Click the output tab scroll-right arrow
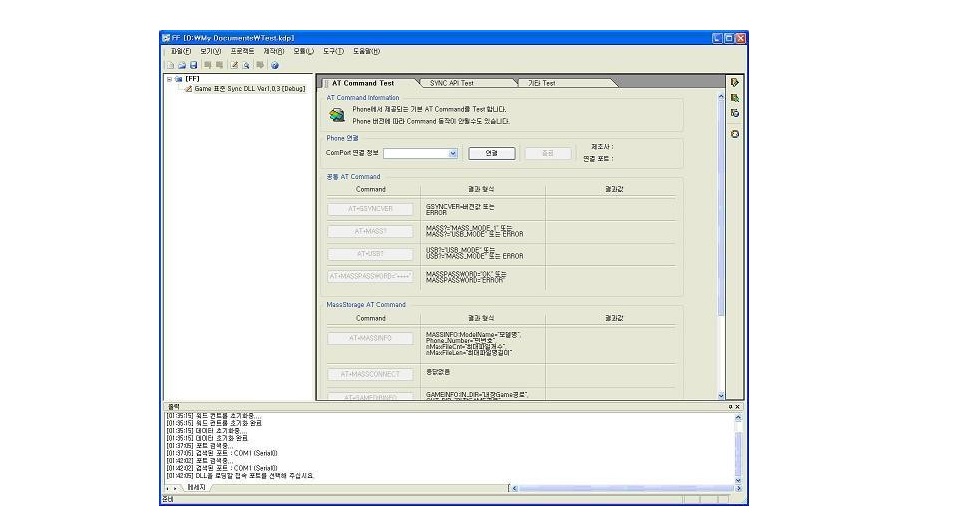Image resolution: width=977 pixels, height=529 pixels. [175, 488]
